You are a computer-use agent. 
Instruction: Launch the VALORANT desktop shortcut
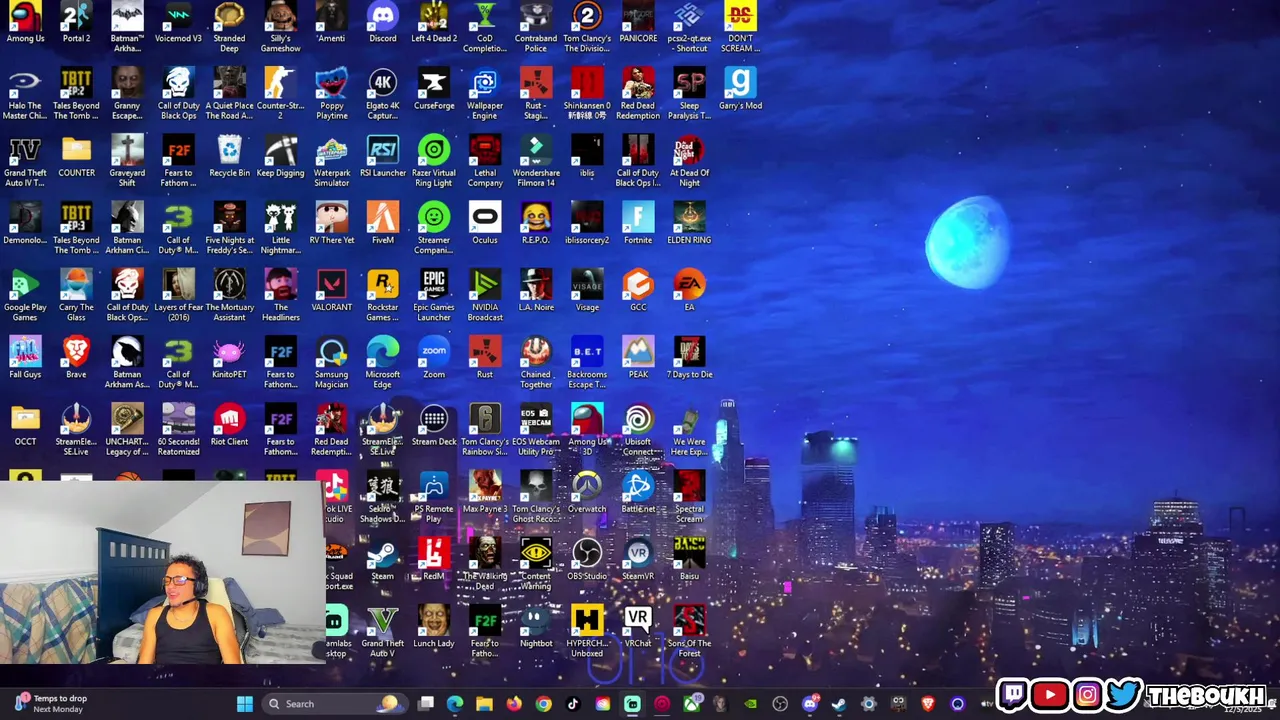click(x=331, y=290)
